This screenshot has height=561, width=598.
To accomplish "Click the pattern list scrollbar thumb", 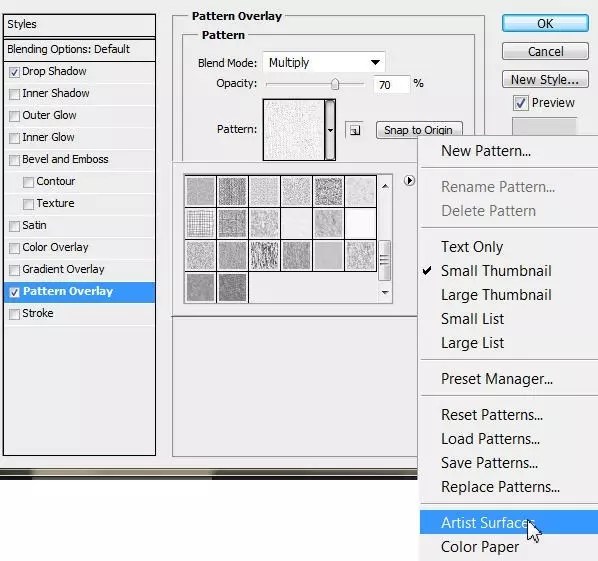I will [x=384, y=260].
